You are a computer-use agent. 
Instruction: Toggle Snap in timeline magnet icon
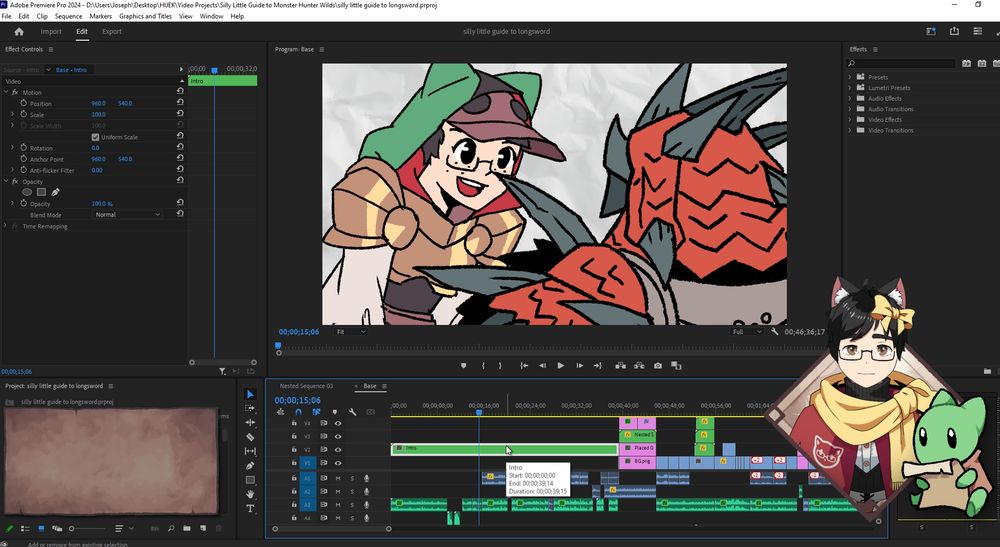[298, 412]
